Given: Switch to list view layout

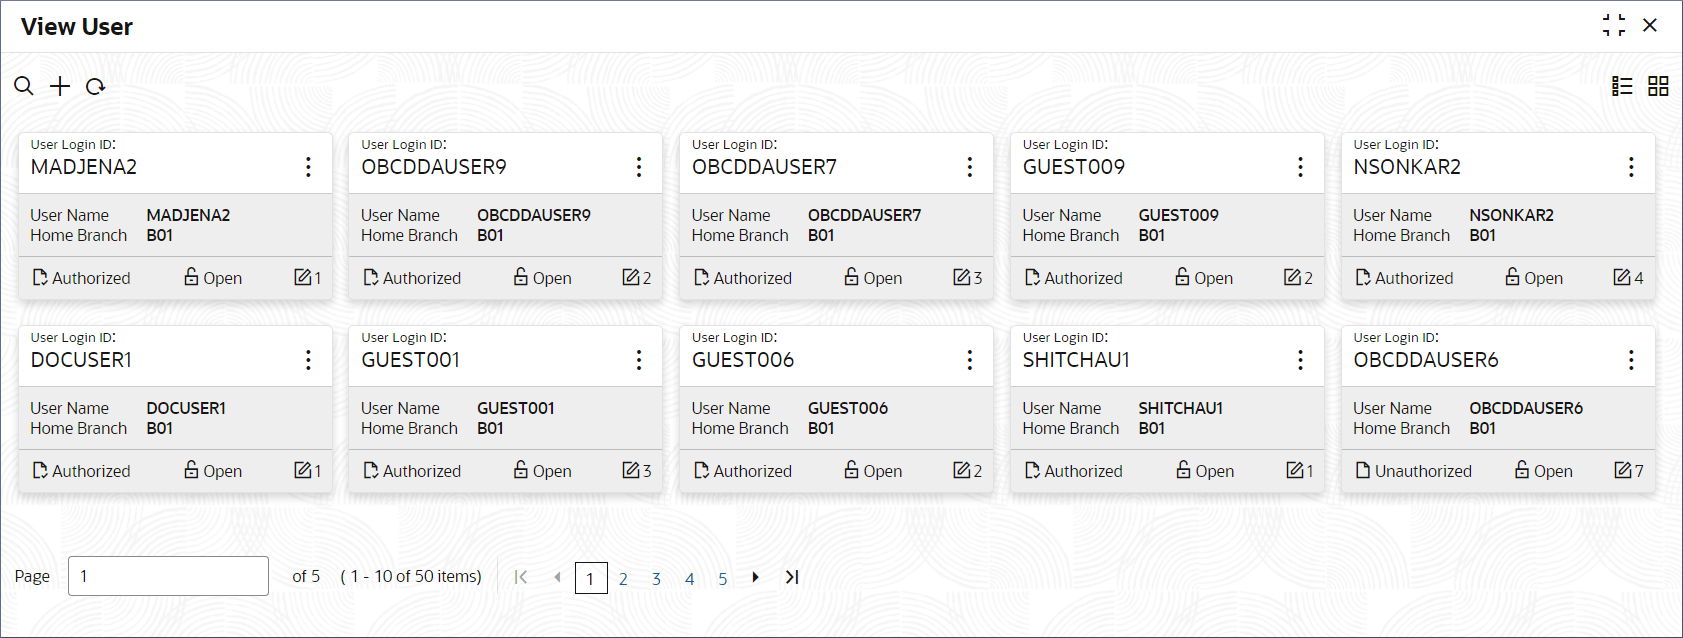Looking at the screenshot, I should (x=1622, y=86).
